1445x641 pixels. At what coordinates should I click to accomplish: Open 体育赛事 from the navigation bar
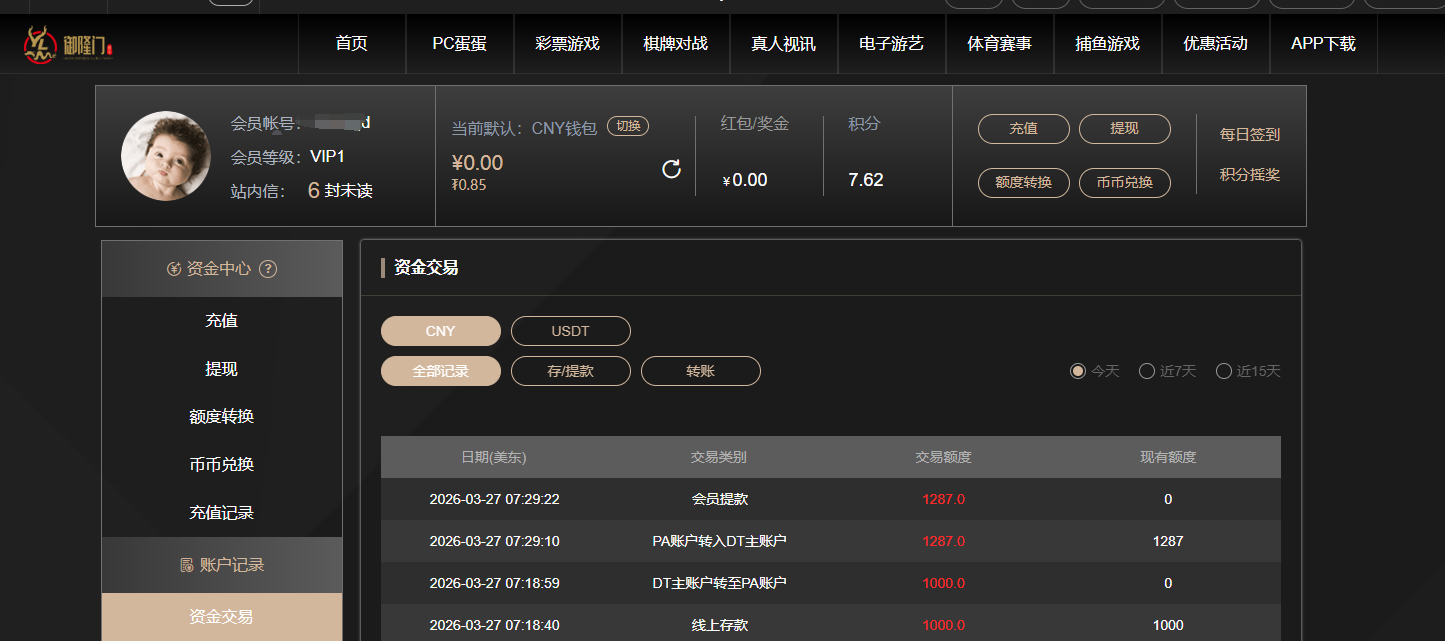[x=999, y=44]
